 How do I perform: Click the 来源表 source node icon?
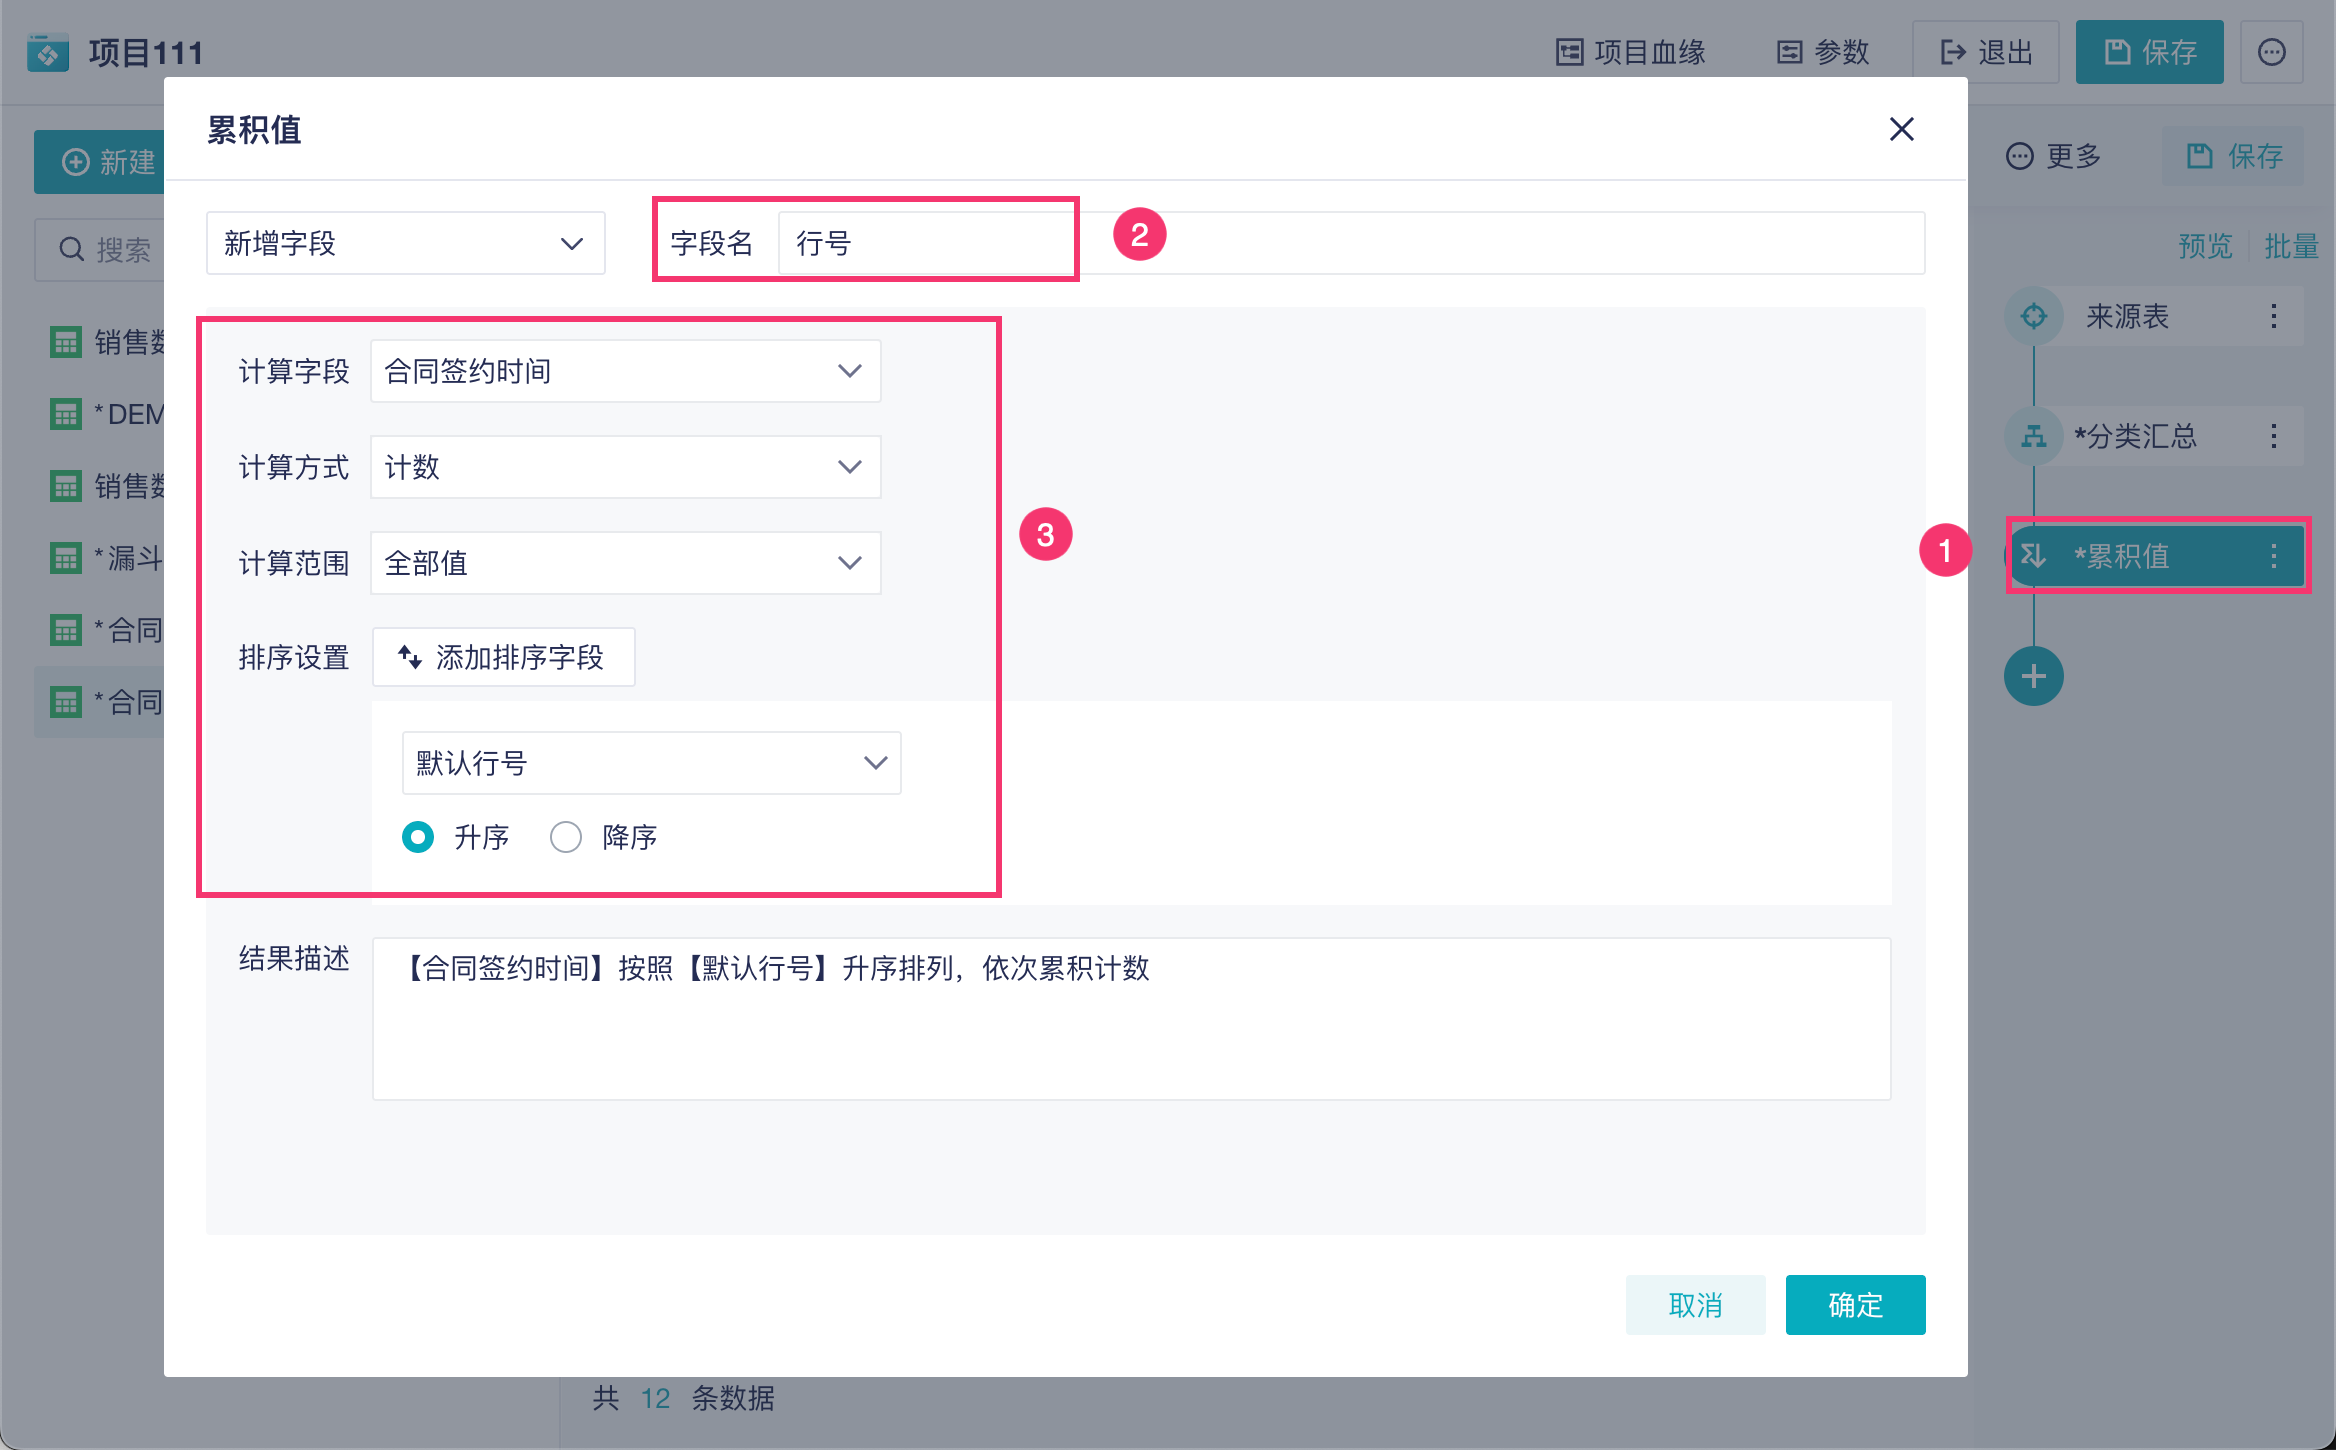tap(2033, 317)
